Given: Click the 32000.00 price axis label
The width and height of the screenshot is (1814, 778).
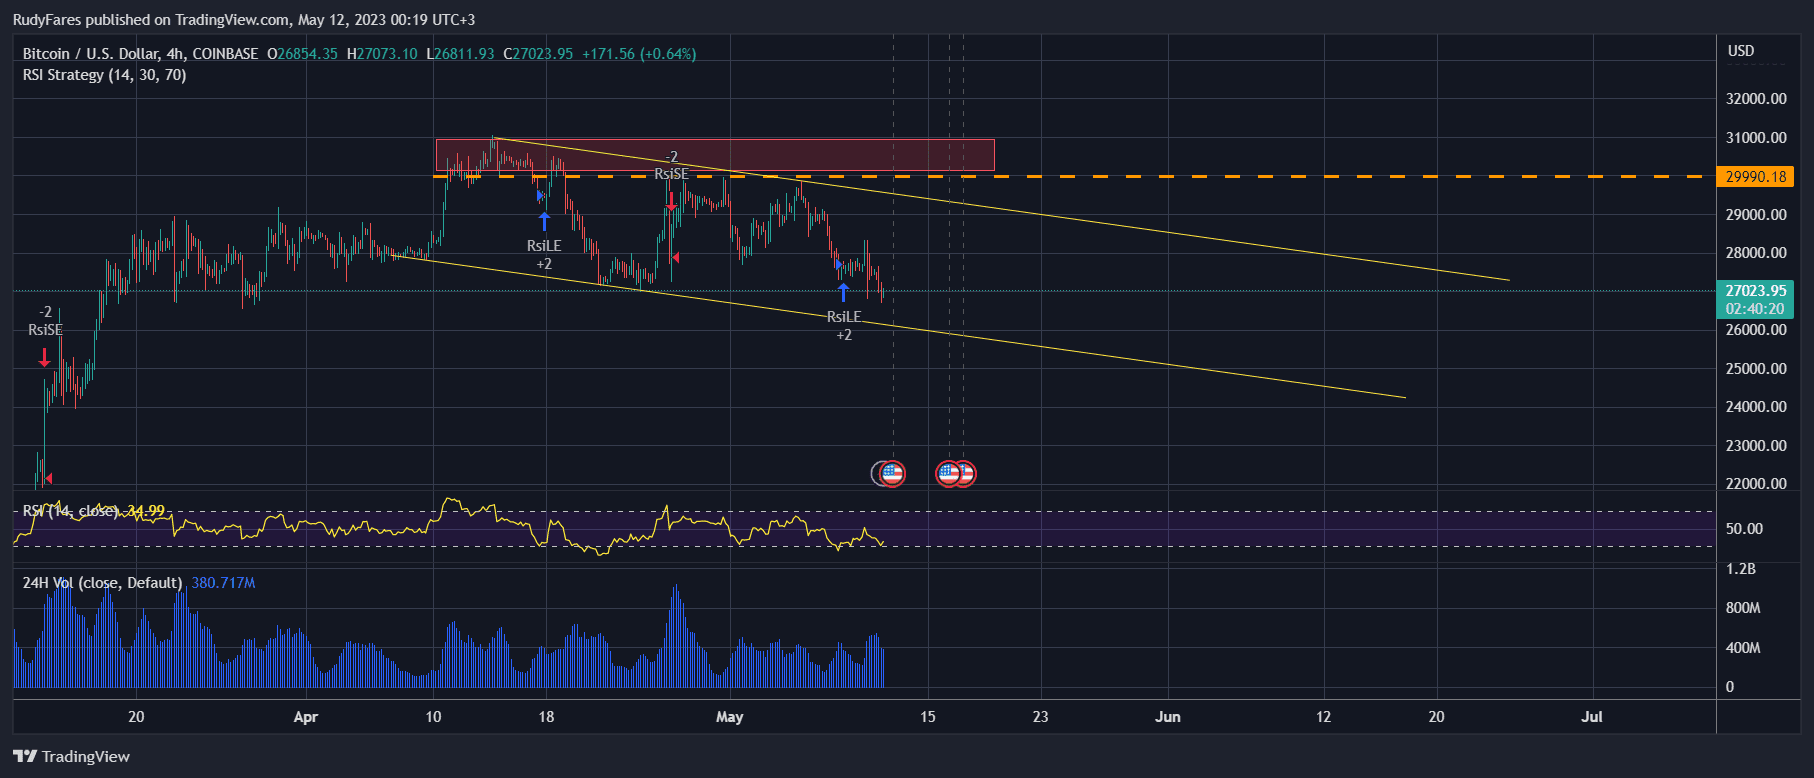Looking at the screenshot, I should pyautogui.click(x=1756, y=99).
